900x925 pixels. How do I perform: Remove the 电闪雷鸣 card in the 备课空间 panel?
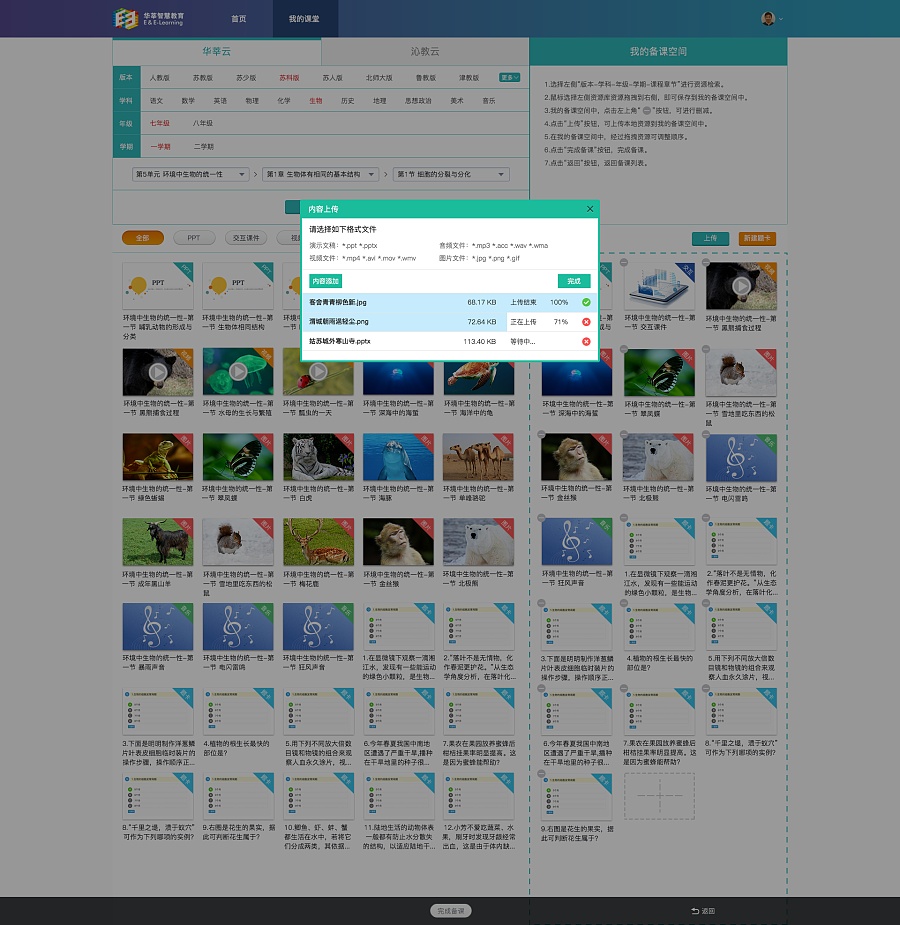pyautogui.click(x=706, y=434)
